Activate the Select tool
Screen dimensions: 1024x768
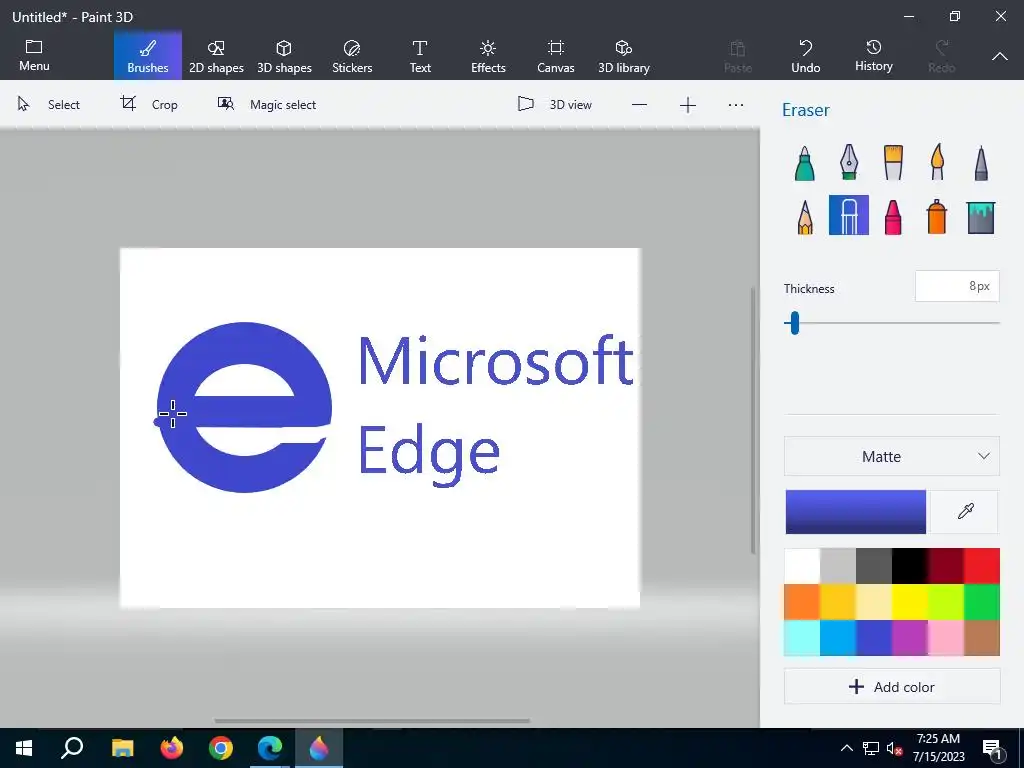[x=48, y=104]
